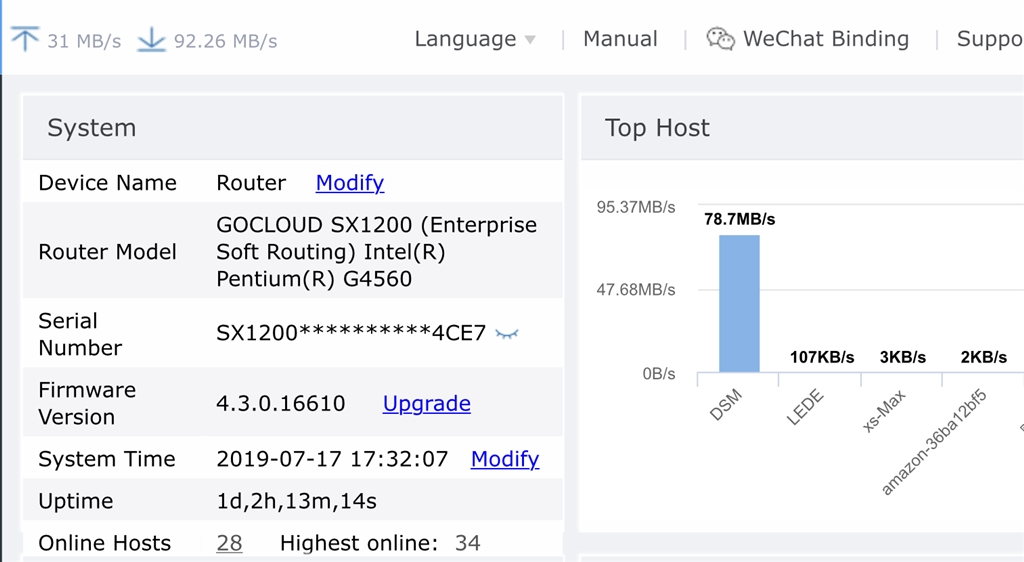Open the Language dropdown

pyautogui.click(x=465, y=39)
